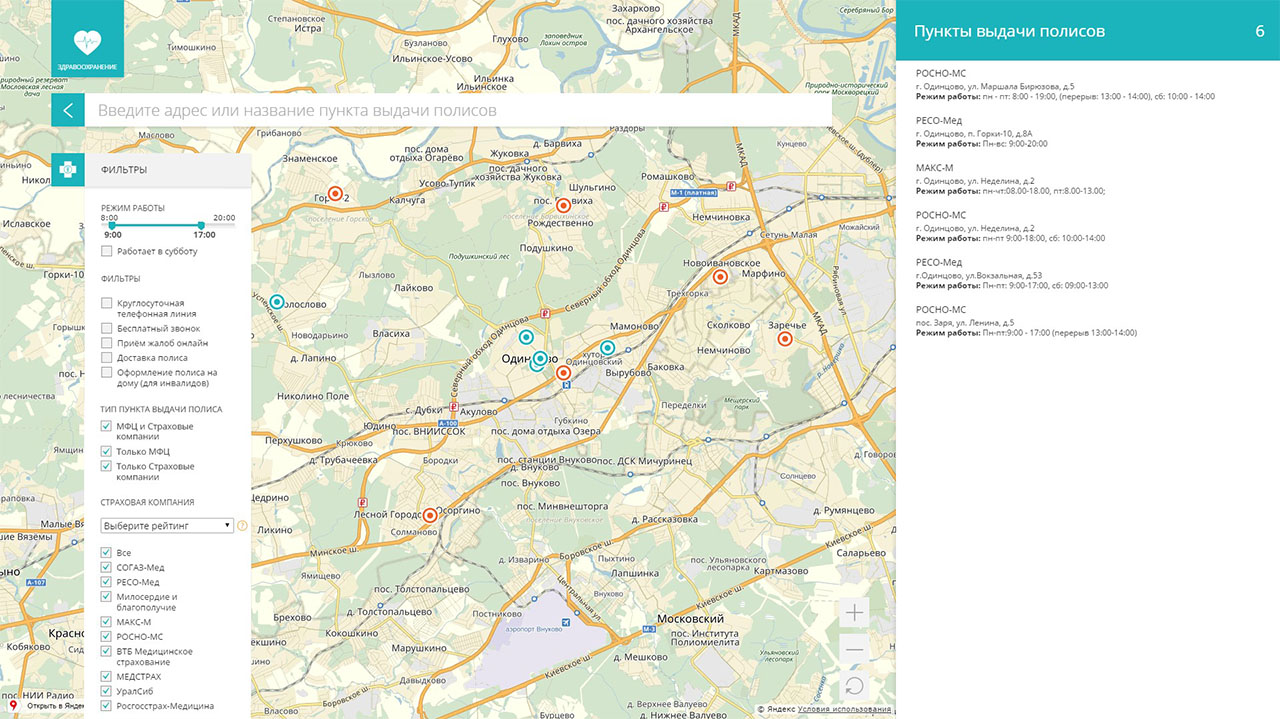This screenshot has width=1280, height=719.
Task: Zoom out the map with minus button
Action: click(855, 650)
